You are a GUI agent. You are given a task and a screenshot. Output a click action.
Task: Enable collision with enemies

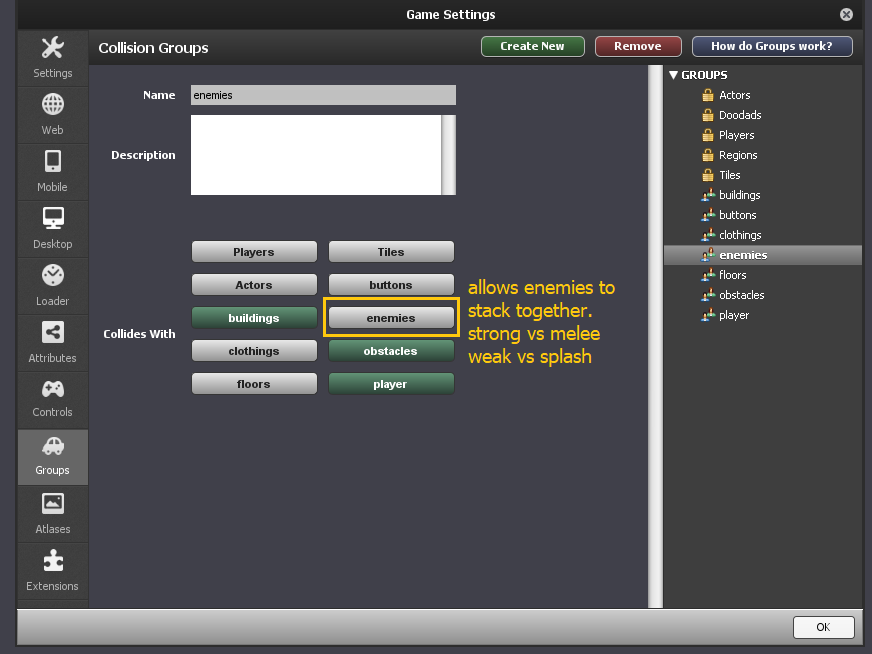click(391, 318)
